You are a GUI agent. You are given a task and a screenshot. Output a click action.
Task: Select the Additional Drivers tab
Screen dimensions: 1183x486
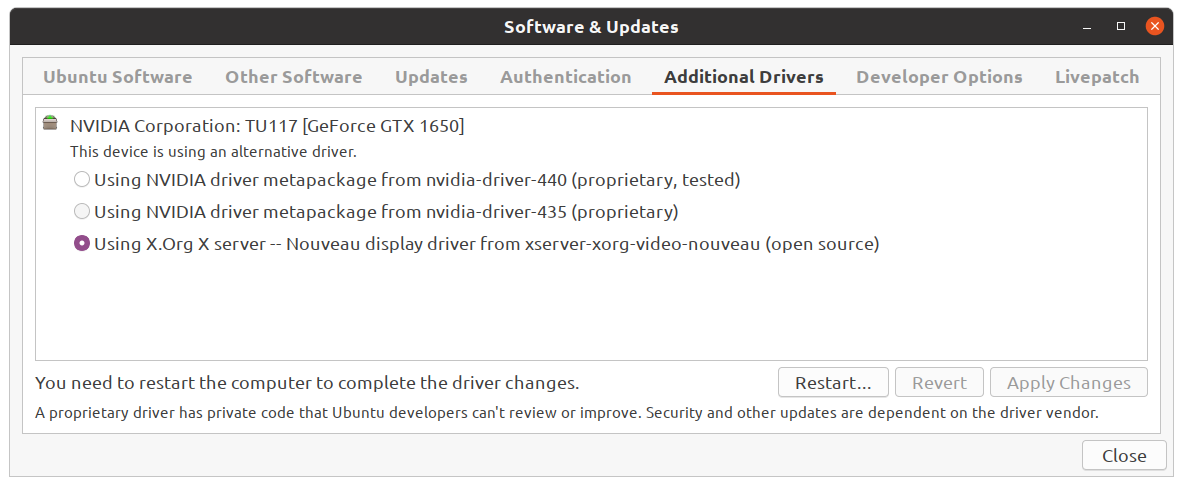[744, 77]
